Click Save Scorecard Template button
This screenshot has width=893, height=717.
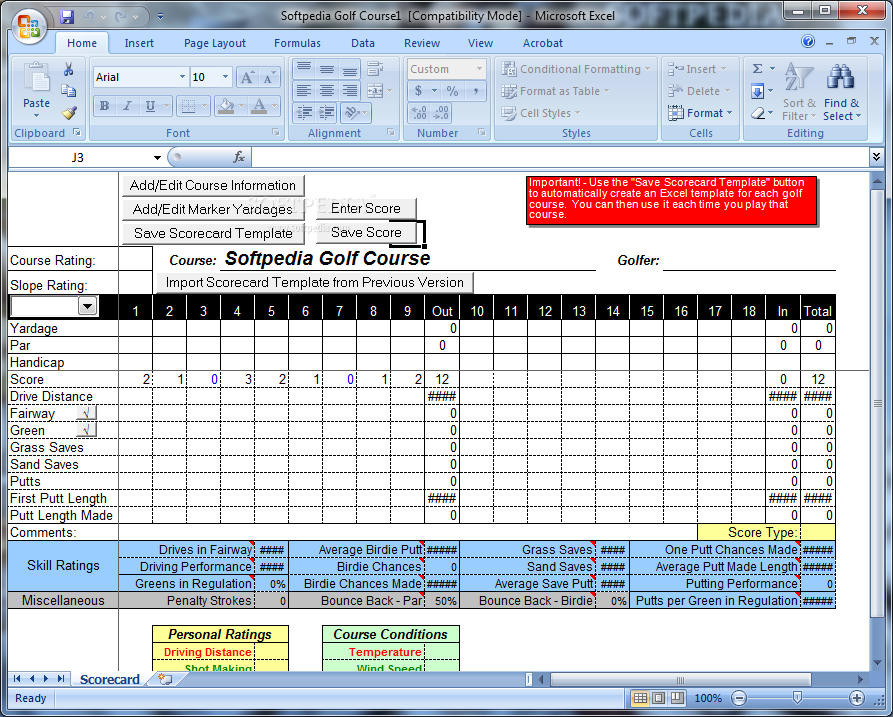tap(213, 233)
